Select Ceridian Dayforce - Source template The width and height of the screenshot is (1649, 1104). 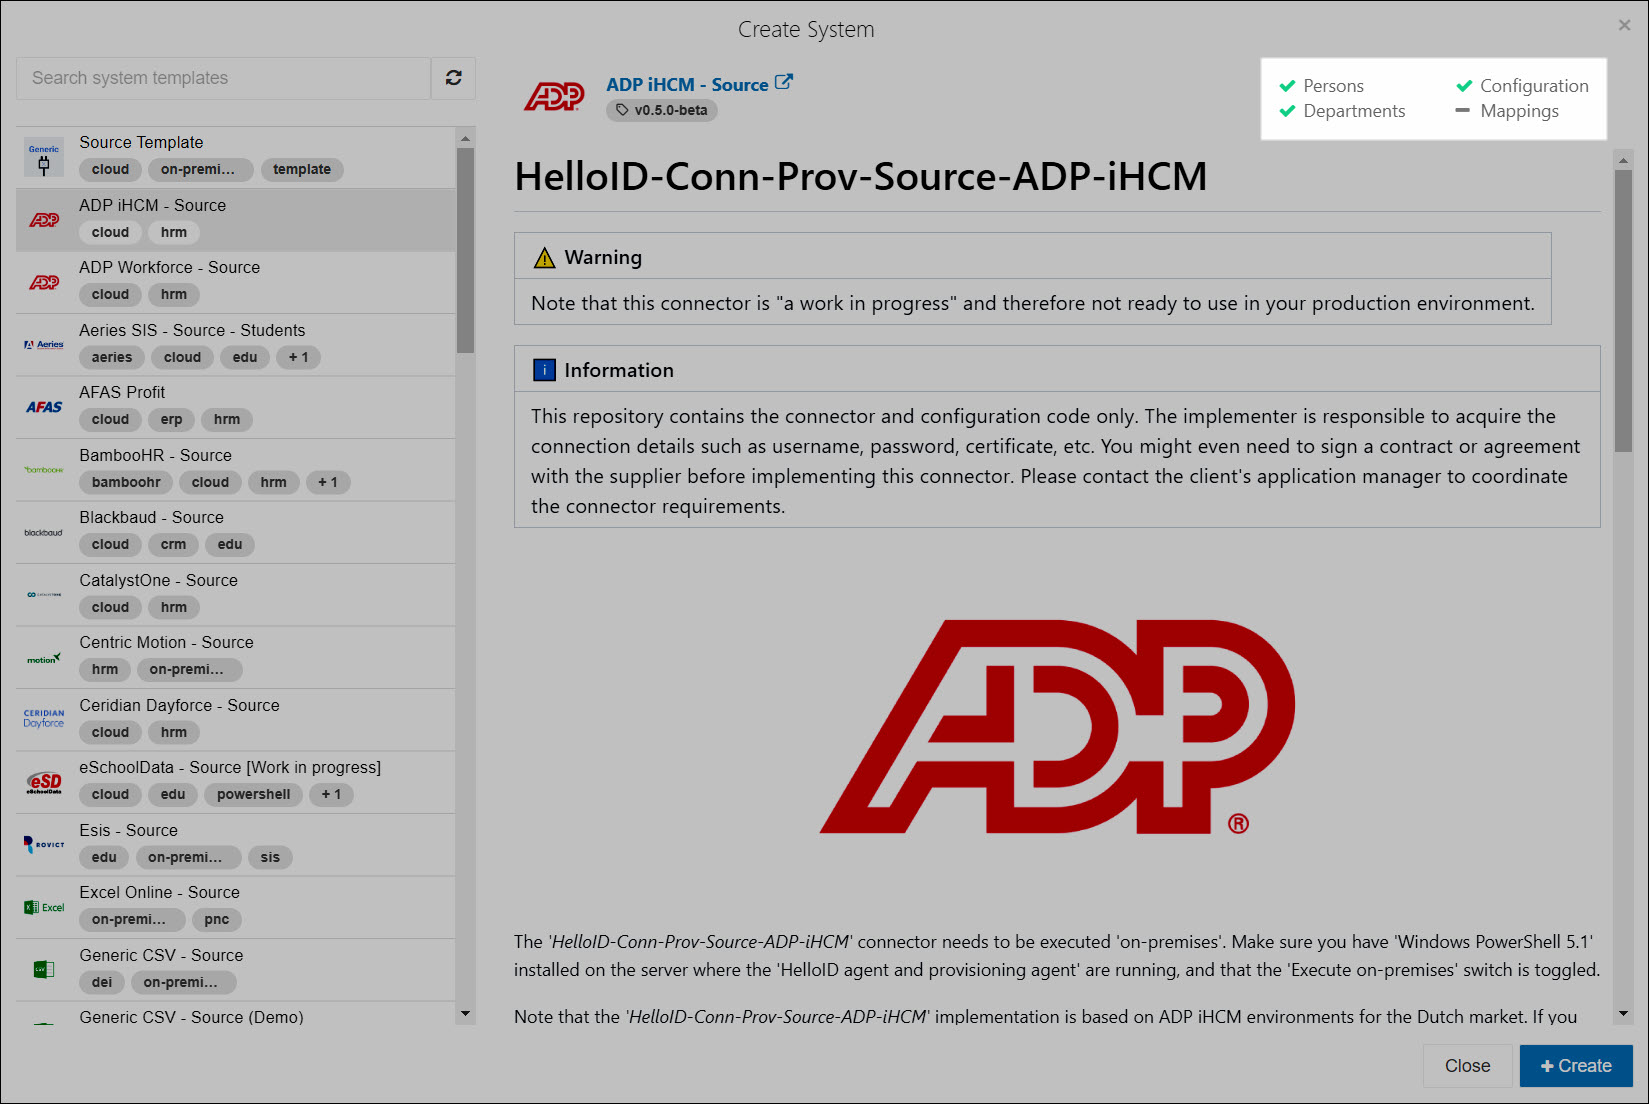235,720
